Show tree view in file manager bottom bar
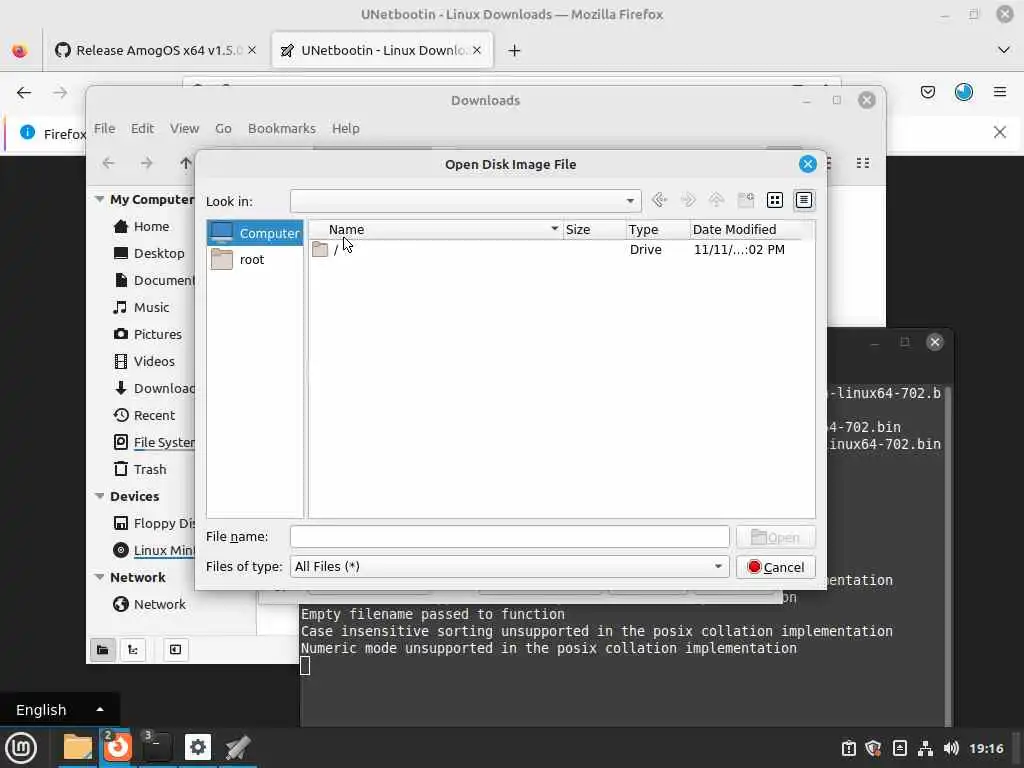Viewport: 1024px width, 768px height. coord(133,649)
